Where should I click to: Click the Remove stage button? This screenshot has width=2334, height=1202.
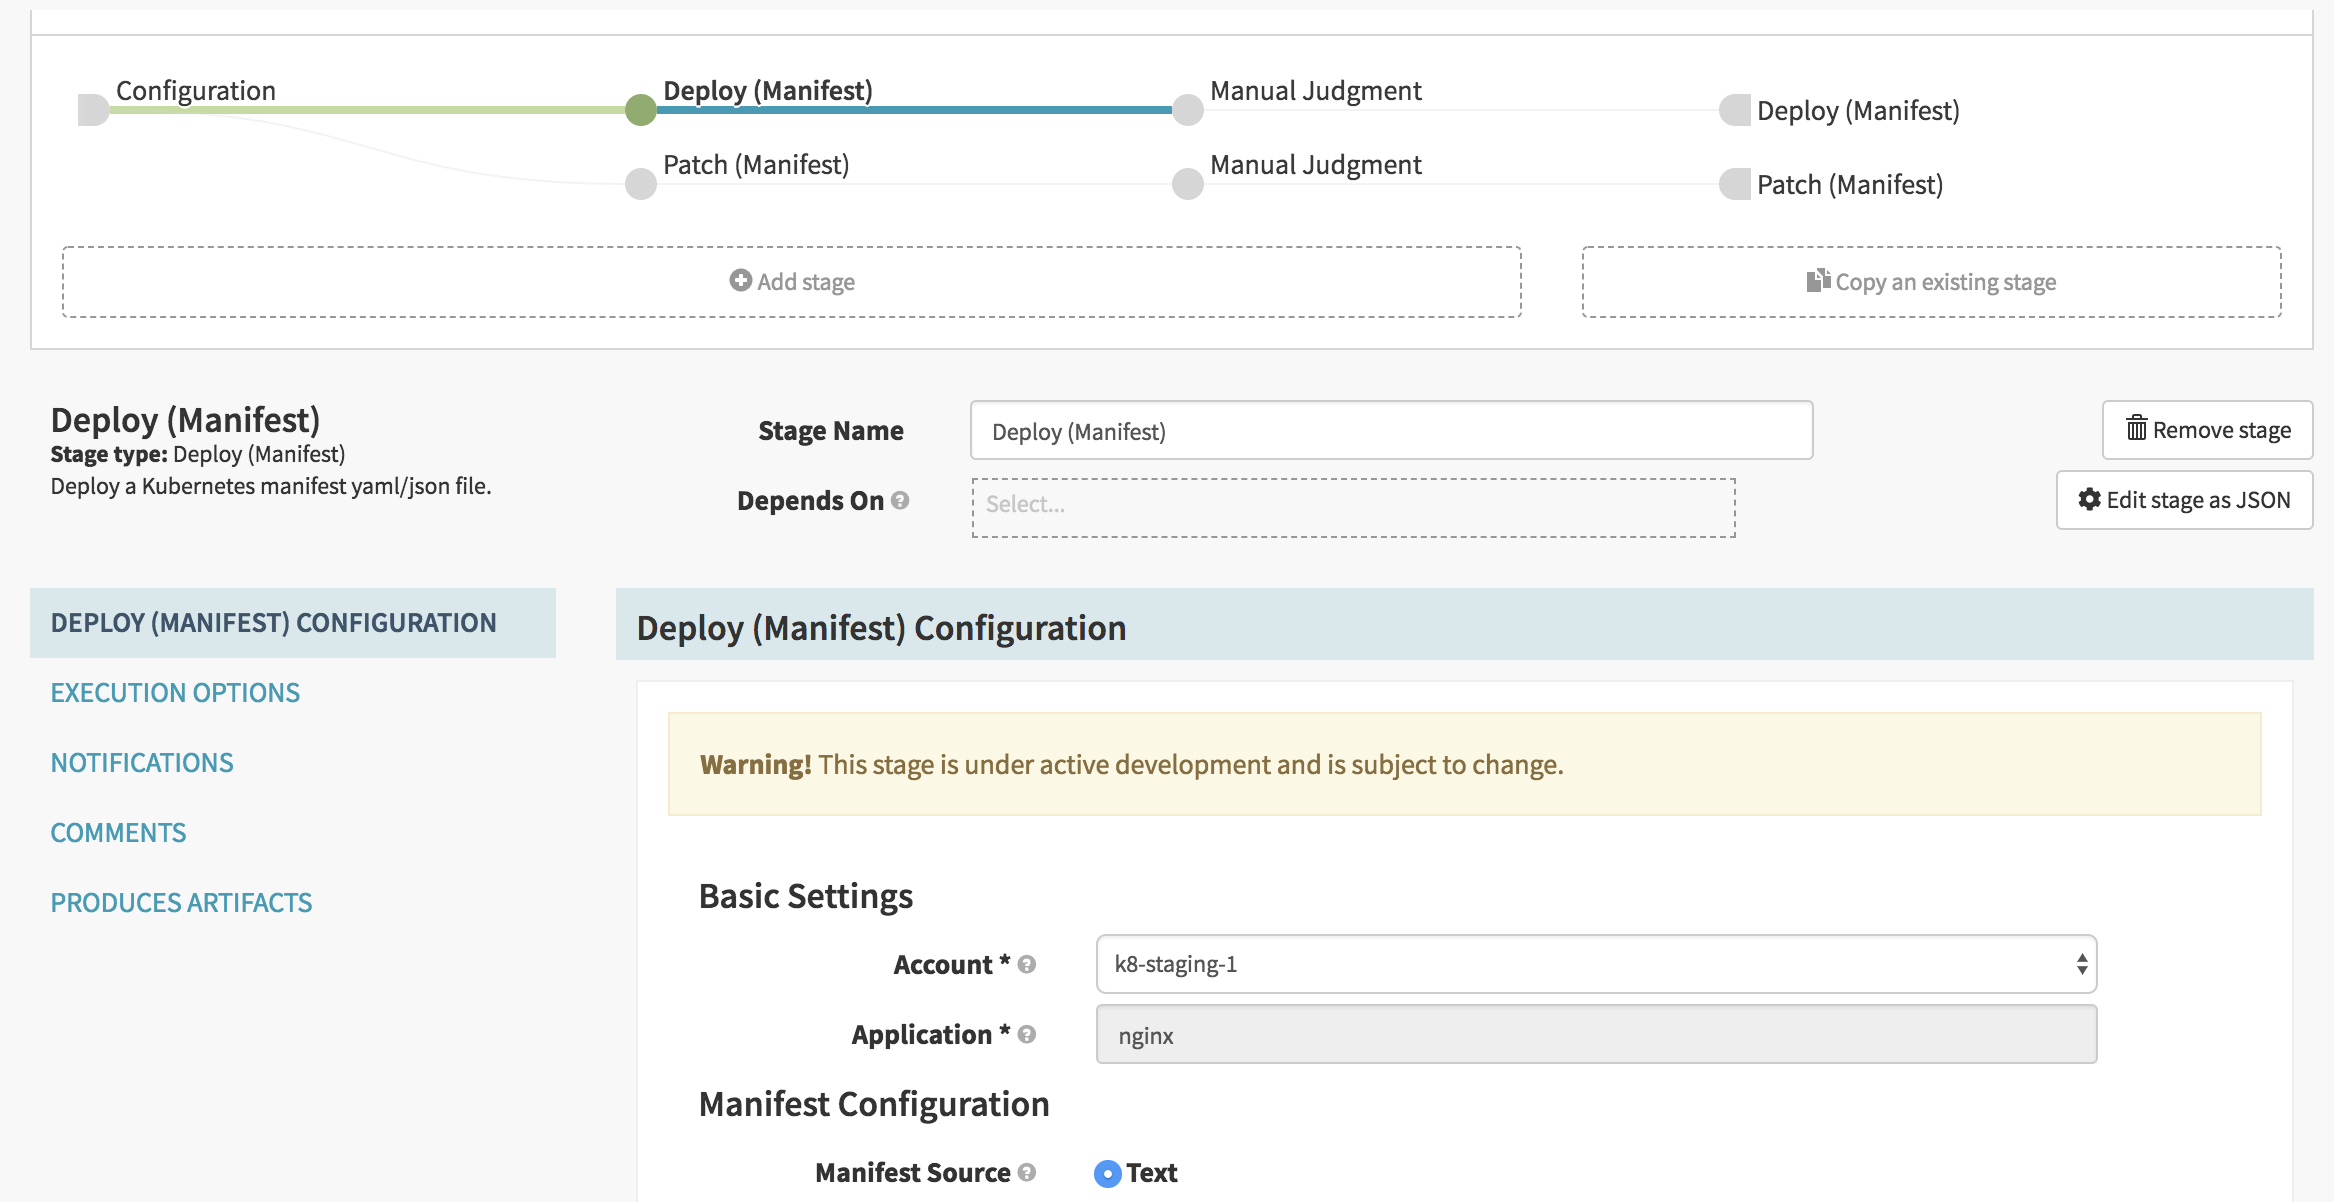[x=2207, y=430]
